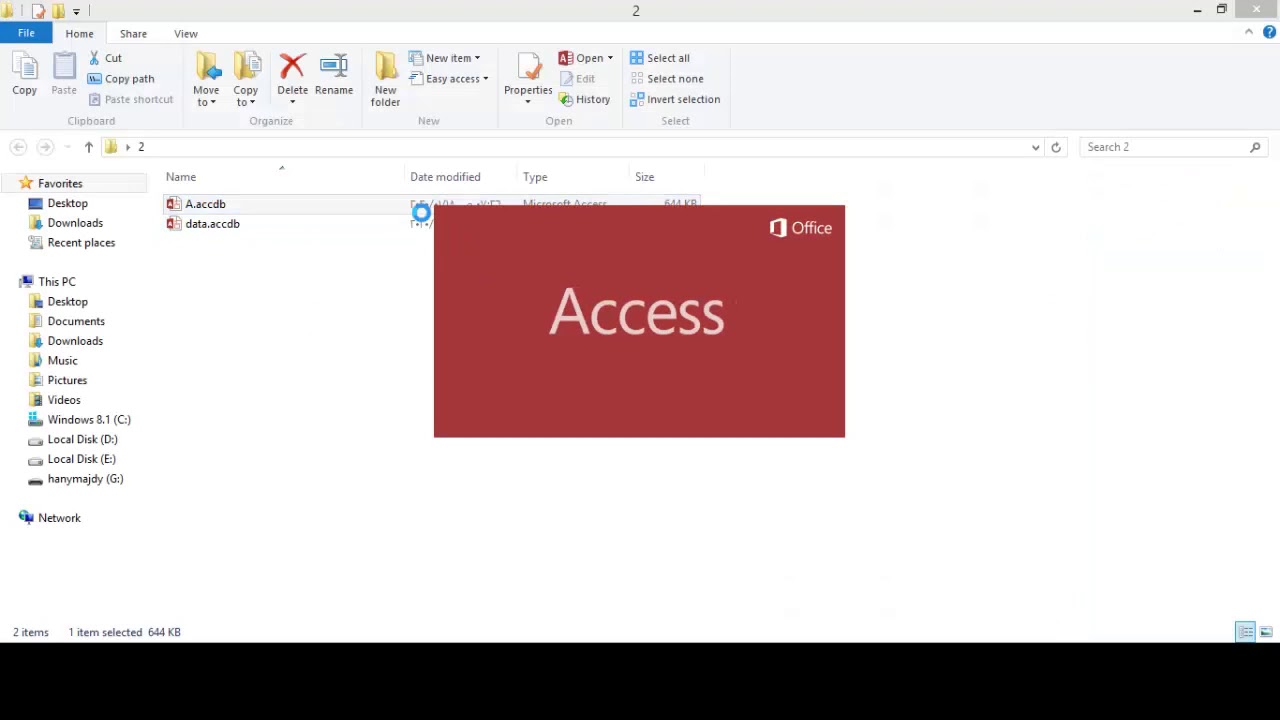This screenshot has height=720, width=1280.
Task: Open file Properties
Action: (528, 80)
